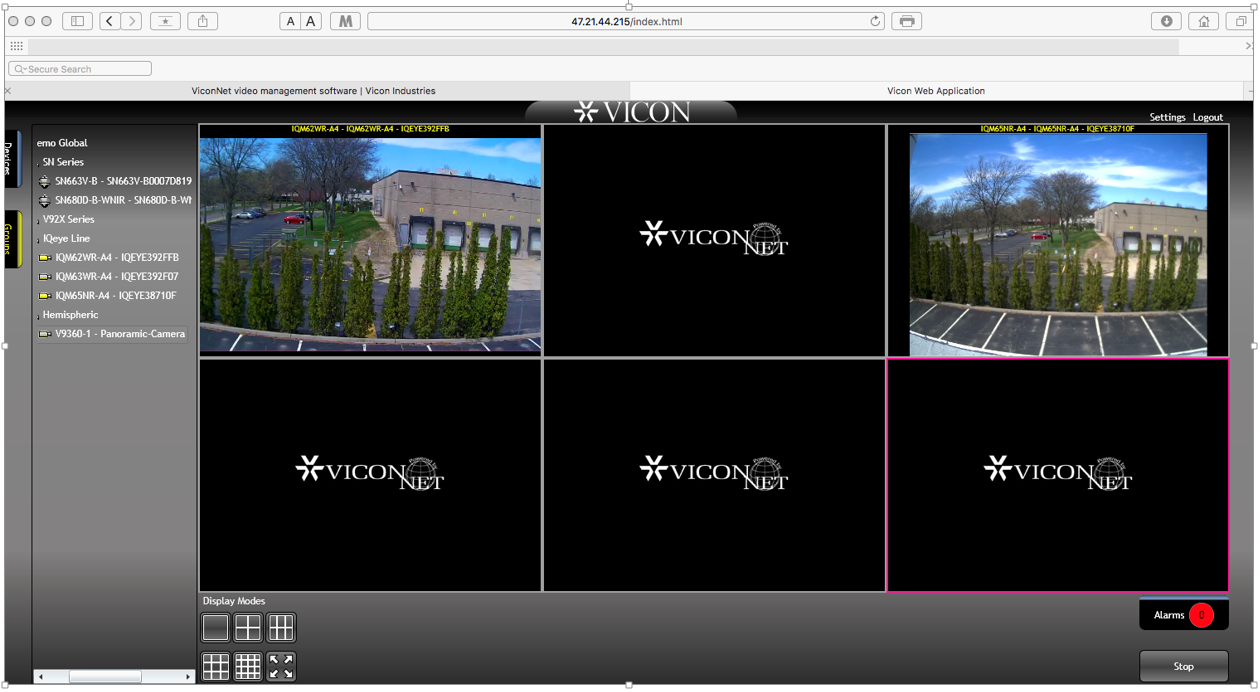Select the 3x3 grid display mode
1260x692 pixels.
click(x=215, y=666)
